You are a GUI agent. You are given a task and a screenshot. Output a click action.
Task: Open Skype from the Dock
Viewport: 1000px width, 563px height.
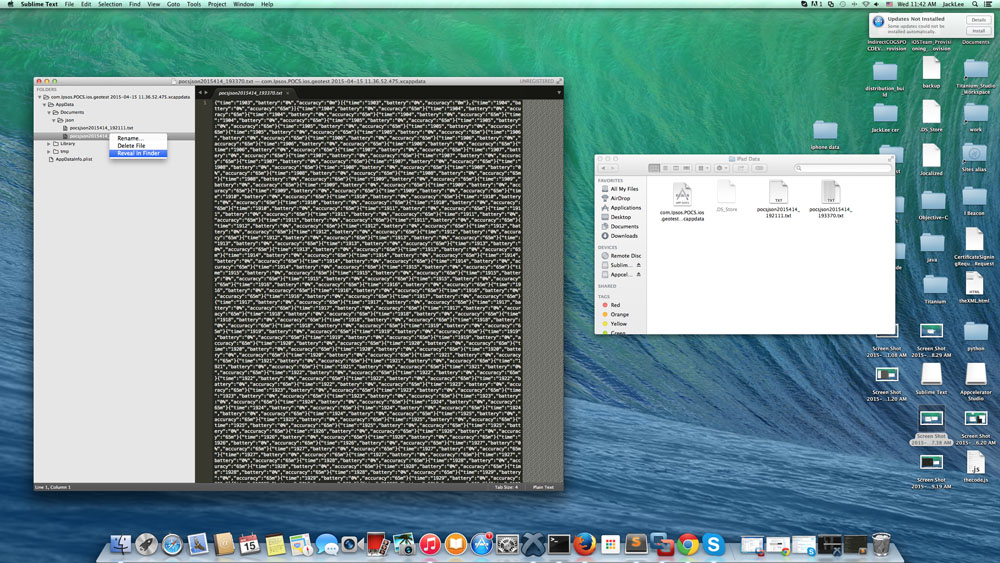(713, 545)
